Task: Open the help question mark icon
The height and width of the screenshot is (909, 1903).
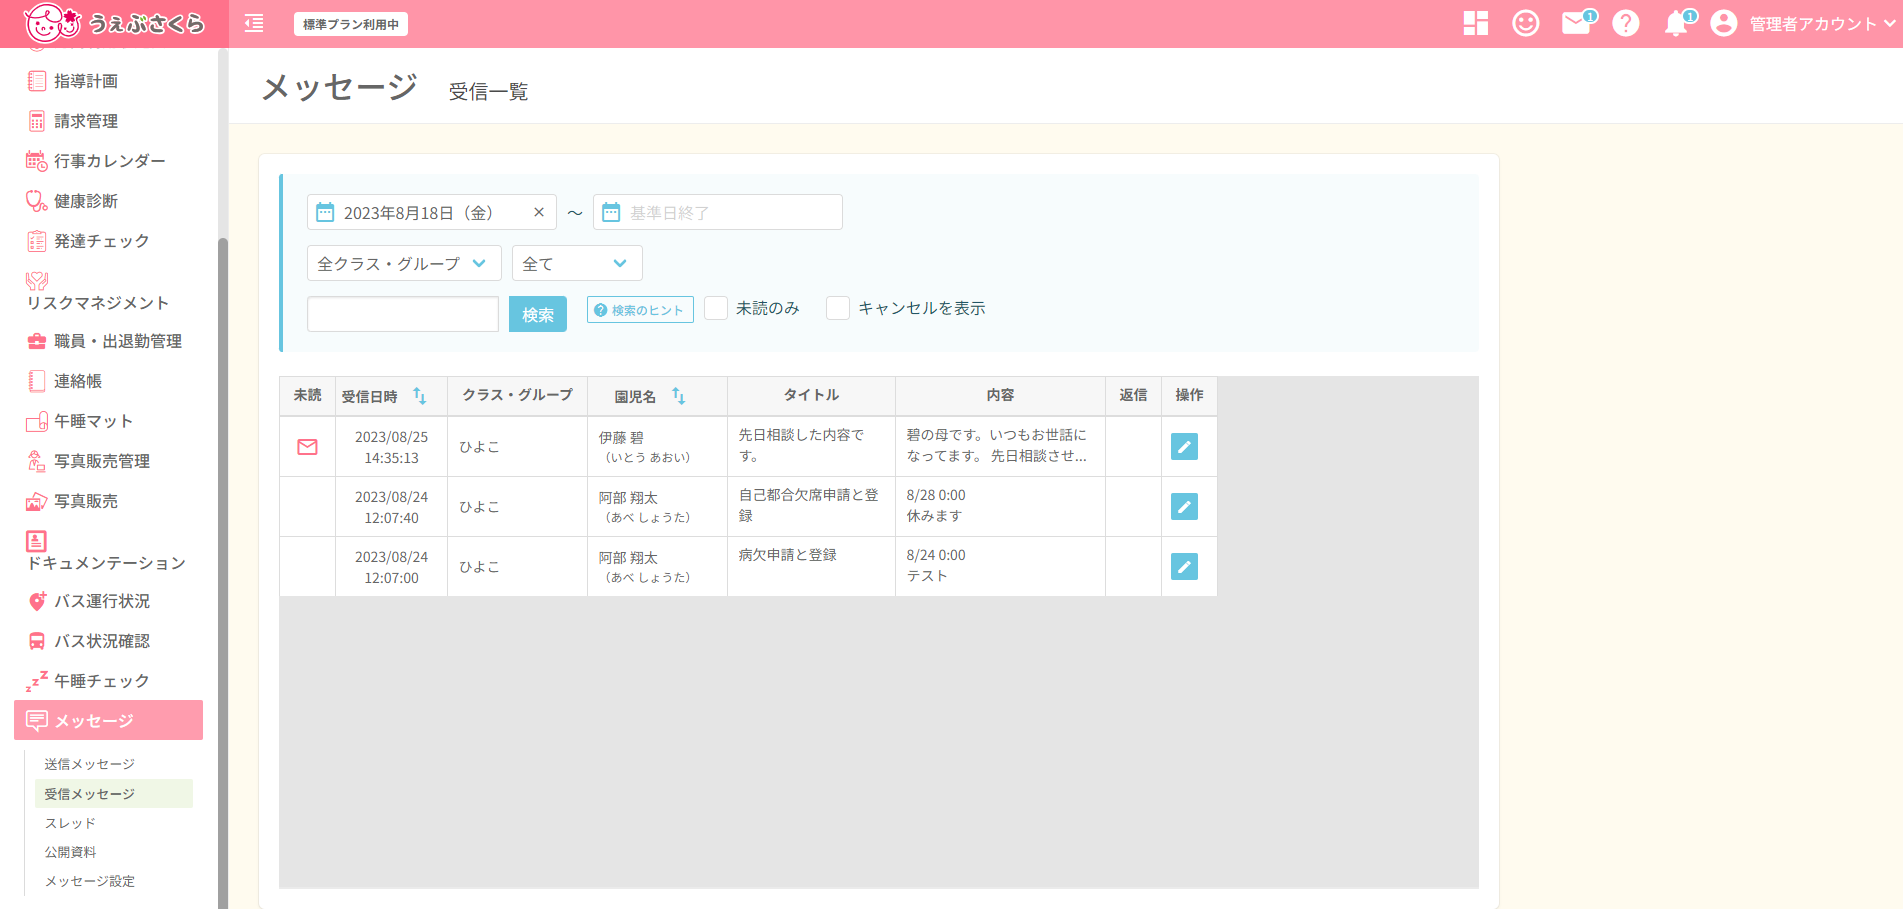Action: (x=1626, y=23)
